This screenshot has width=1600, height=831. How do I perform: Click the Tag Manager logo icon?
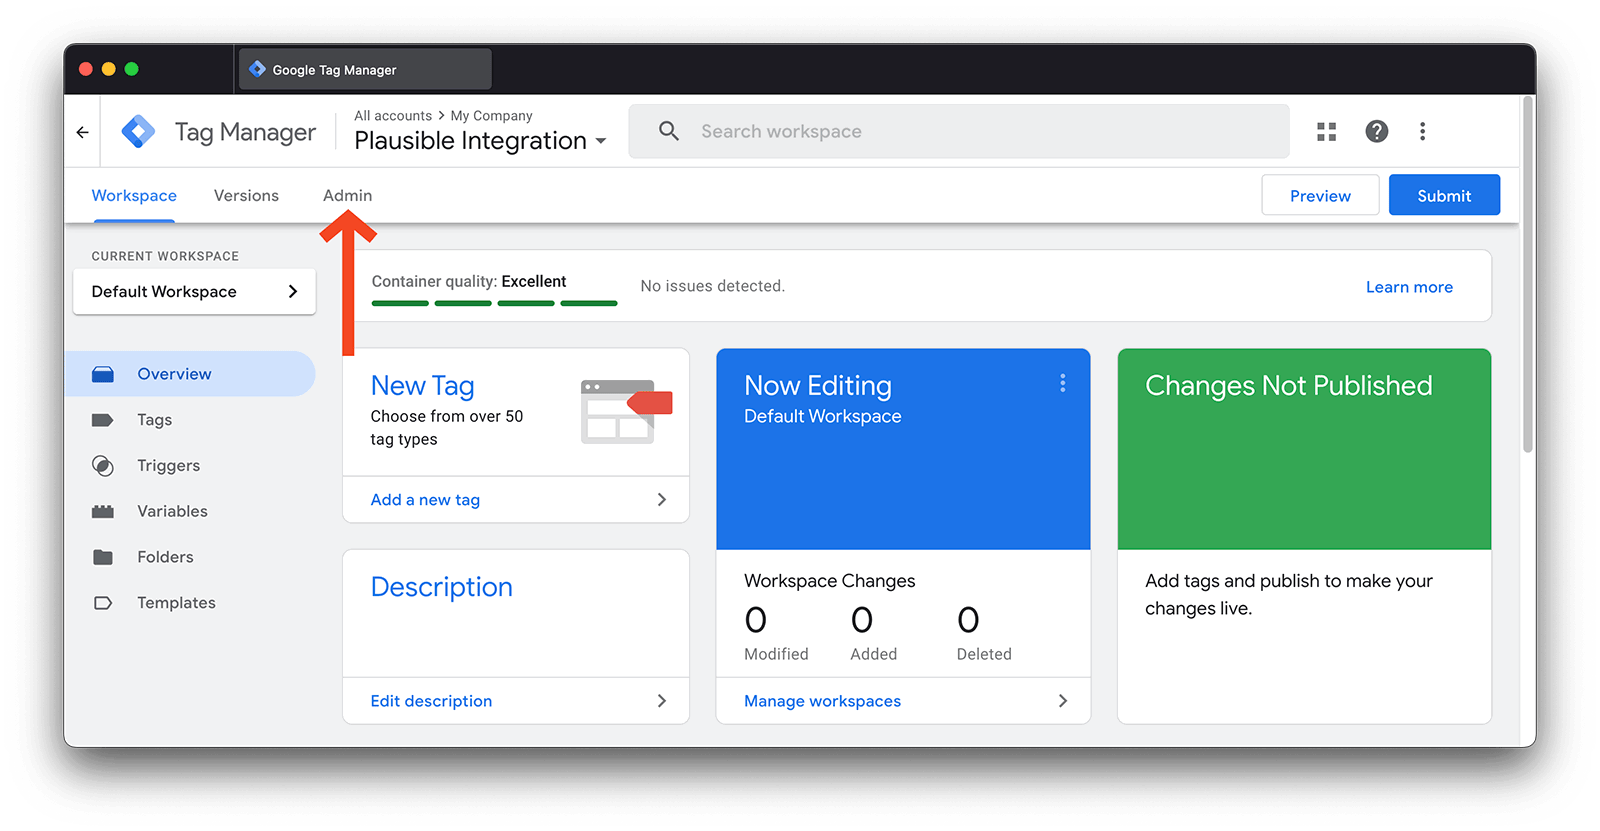[138, 132]
